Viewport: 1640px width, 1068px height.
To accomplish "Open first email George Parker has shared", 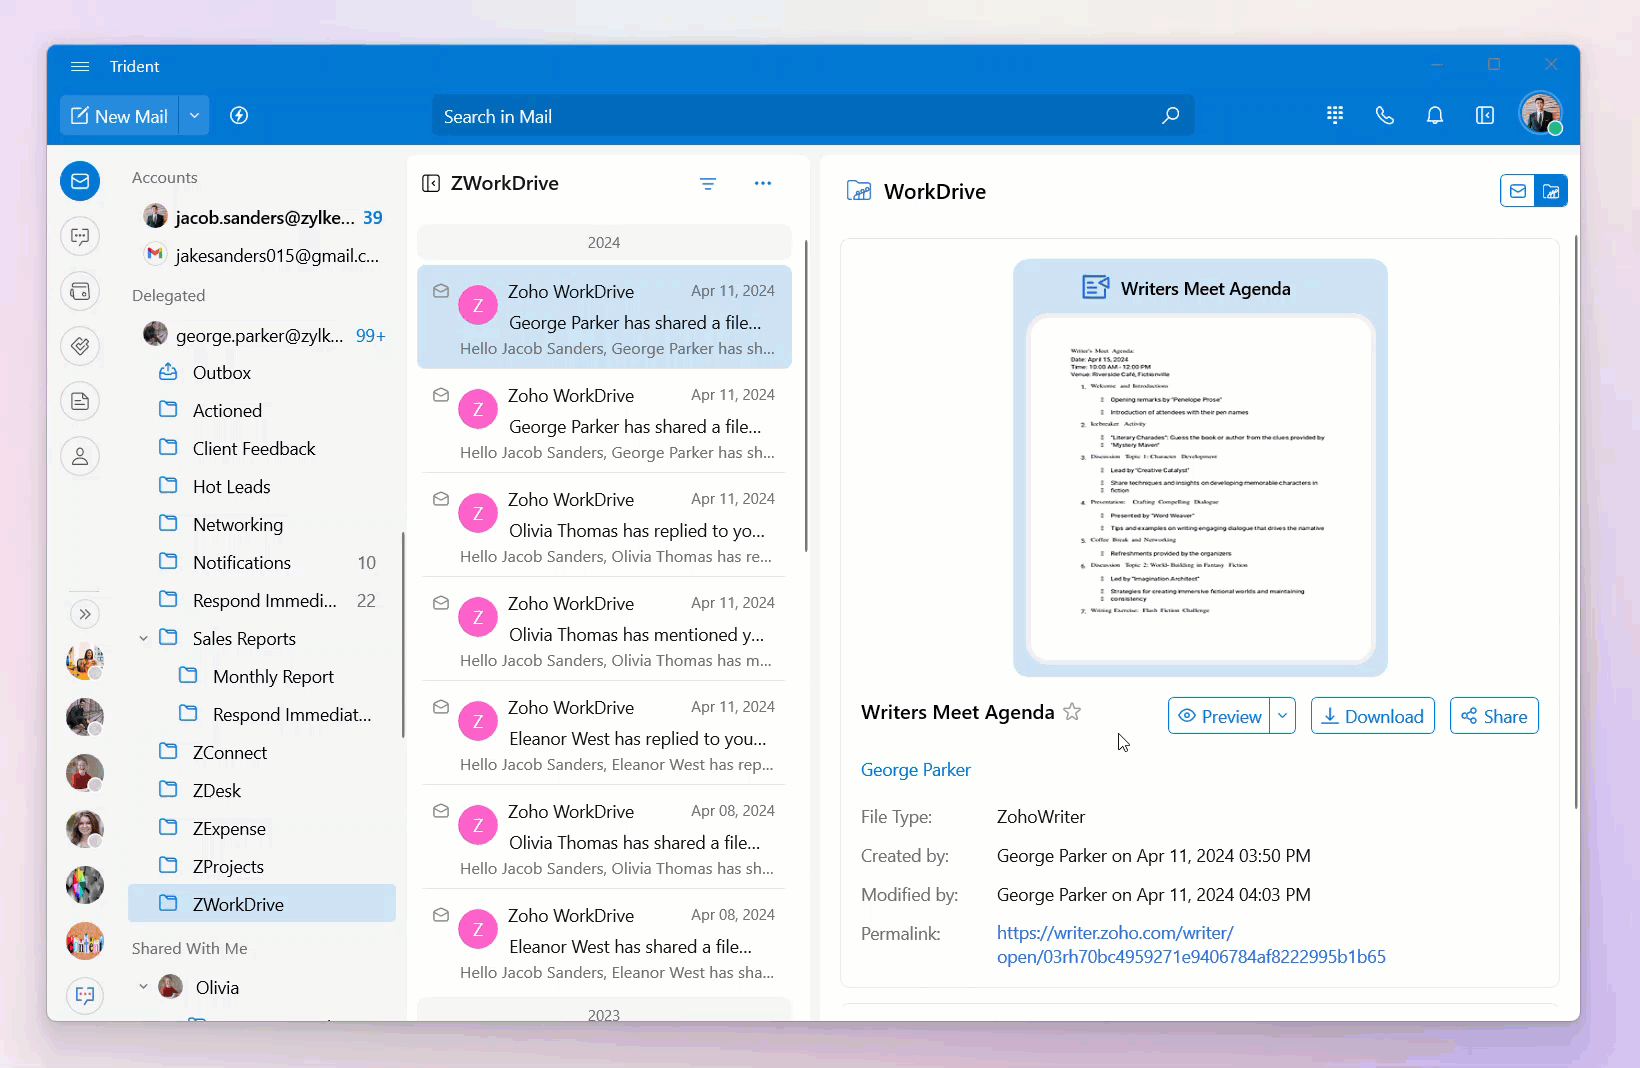I will (604, 317).
